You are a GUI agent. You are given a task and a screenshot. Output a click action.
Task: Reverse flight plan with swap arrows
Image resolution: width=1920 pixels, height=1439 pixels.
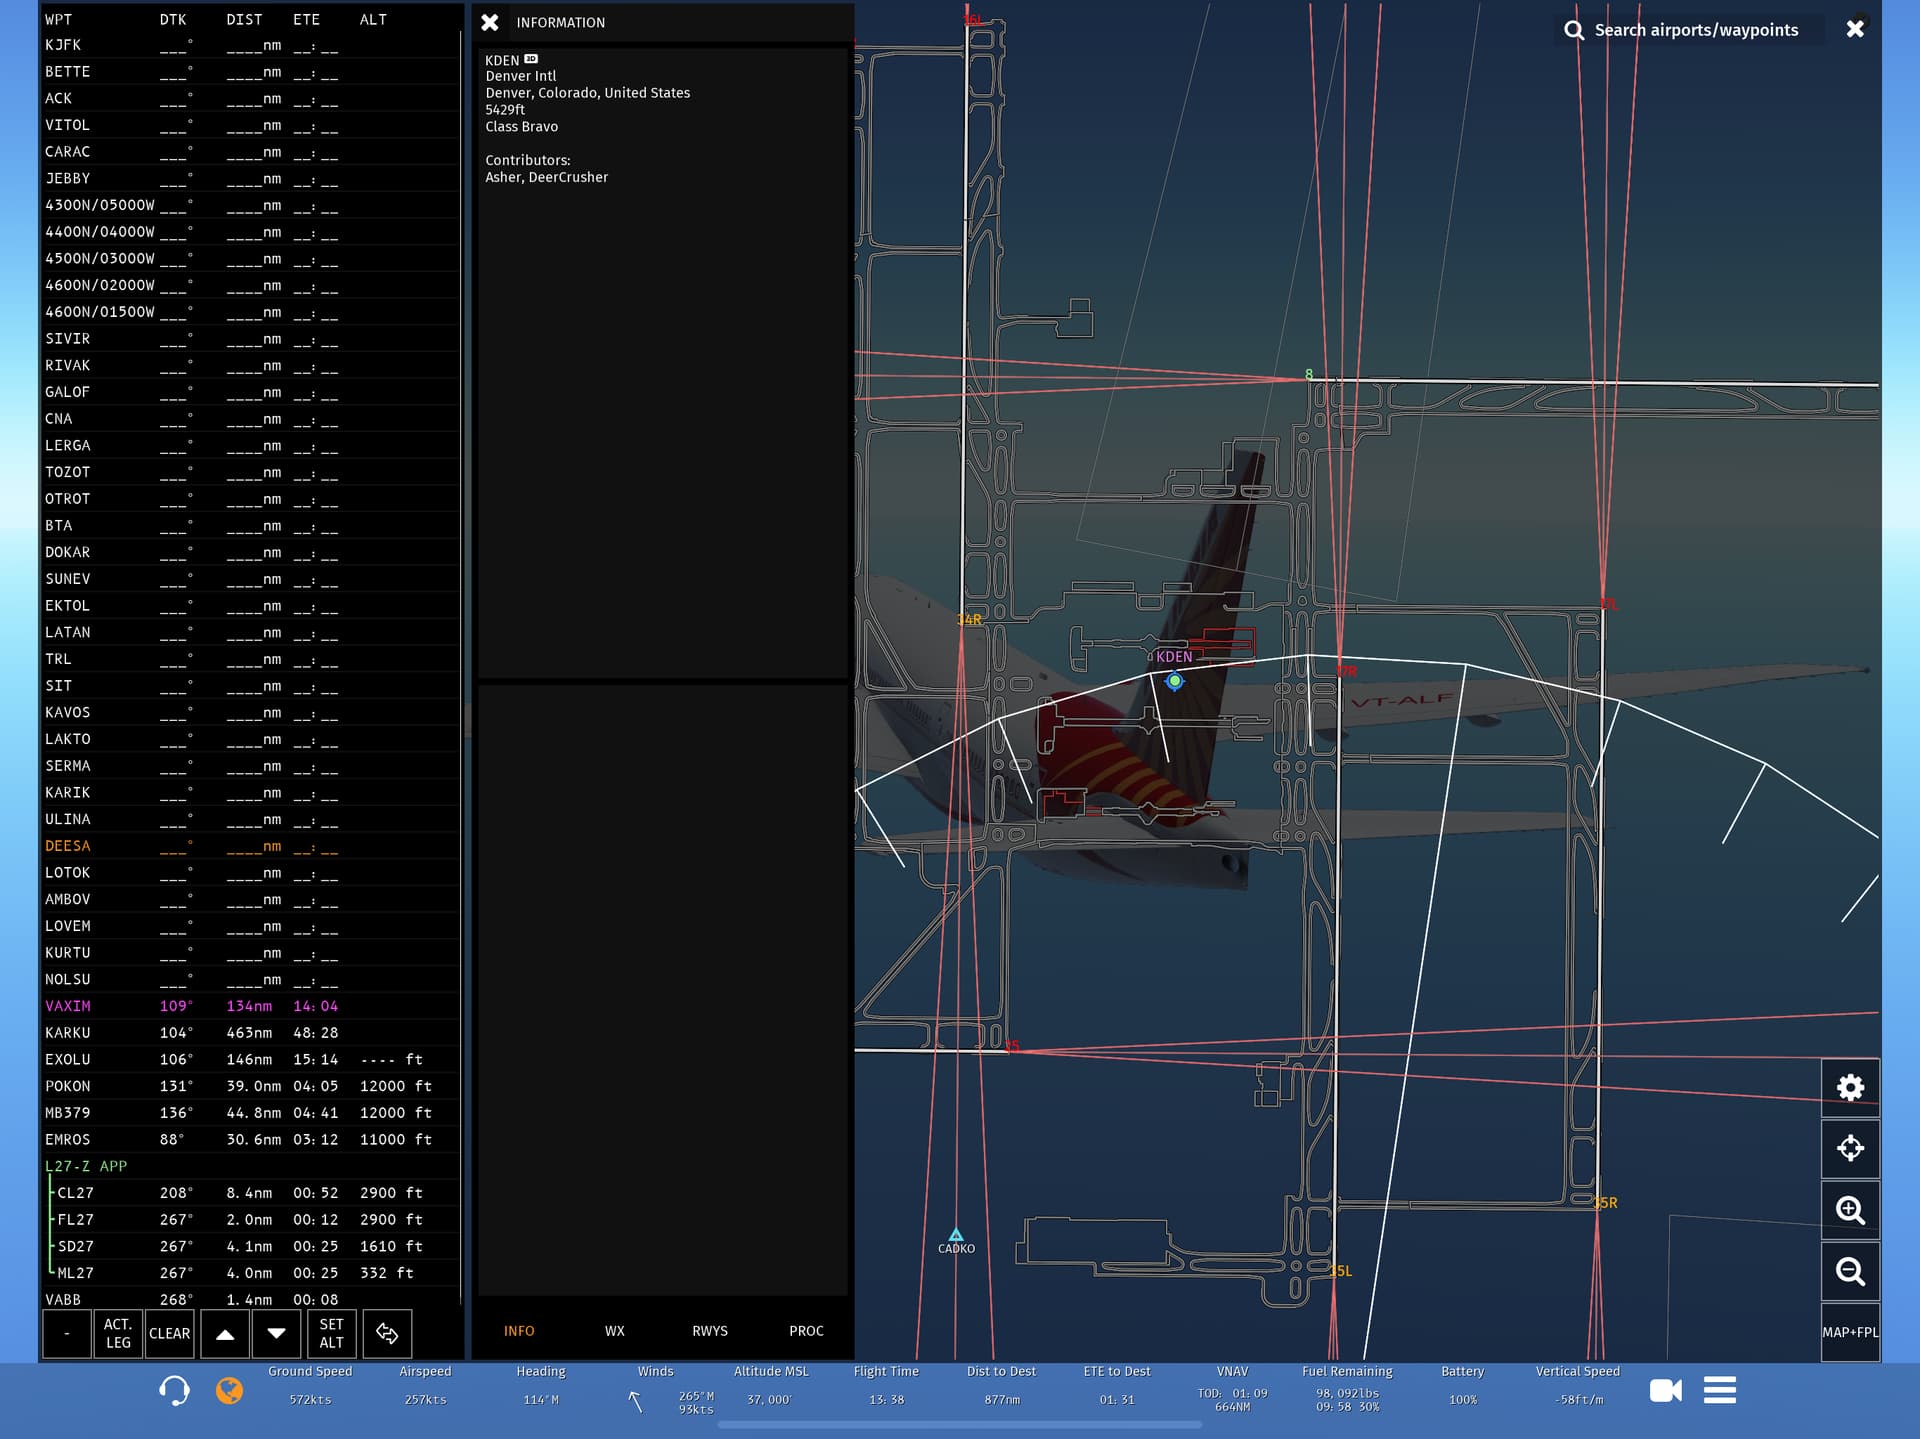pyautogui.click(x=387, y=1333)
